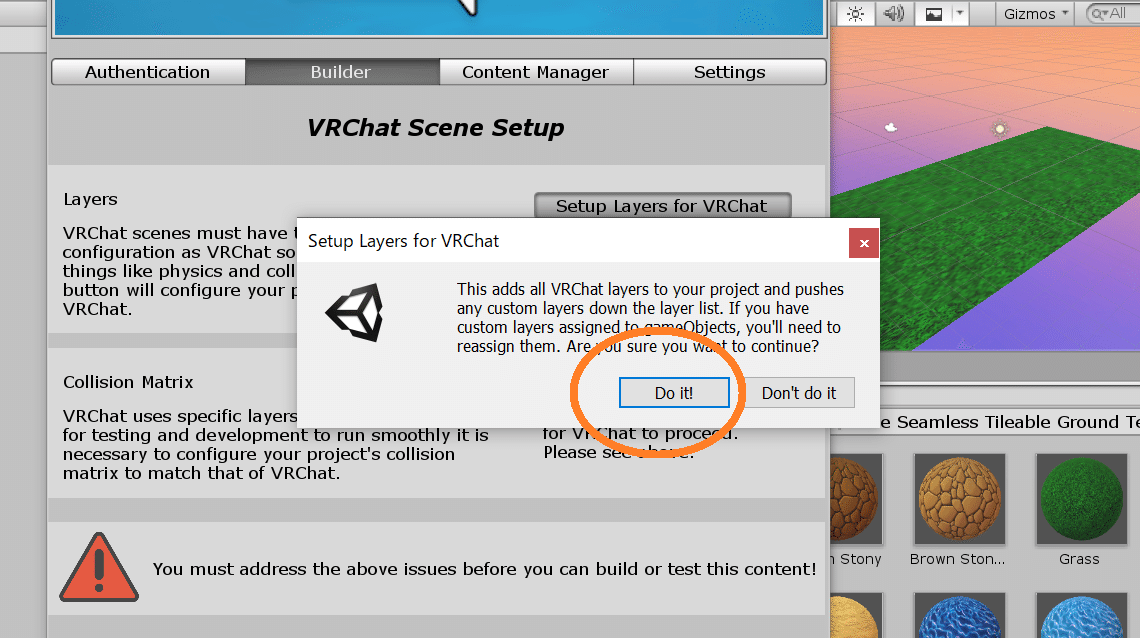Click Setup Layers for VRChat button

click(662, 206)
